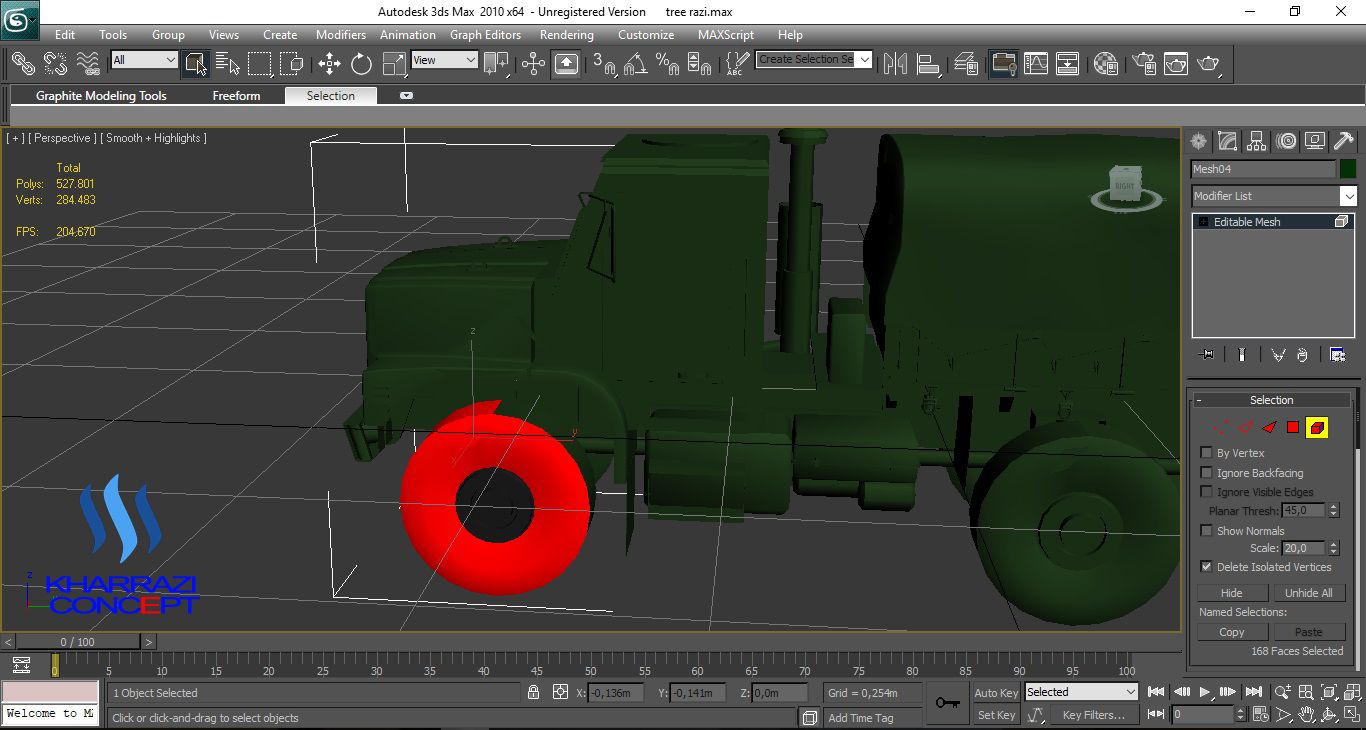This screenshot has height=730, width=1366.
Task: Toggle the Angle Snap icon
Action: point(636,64)
